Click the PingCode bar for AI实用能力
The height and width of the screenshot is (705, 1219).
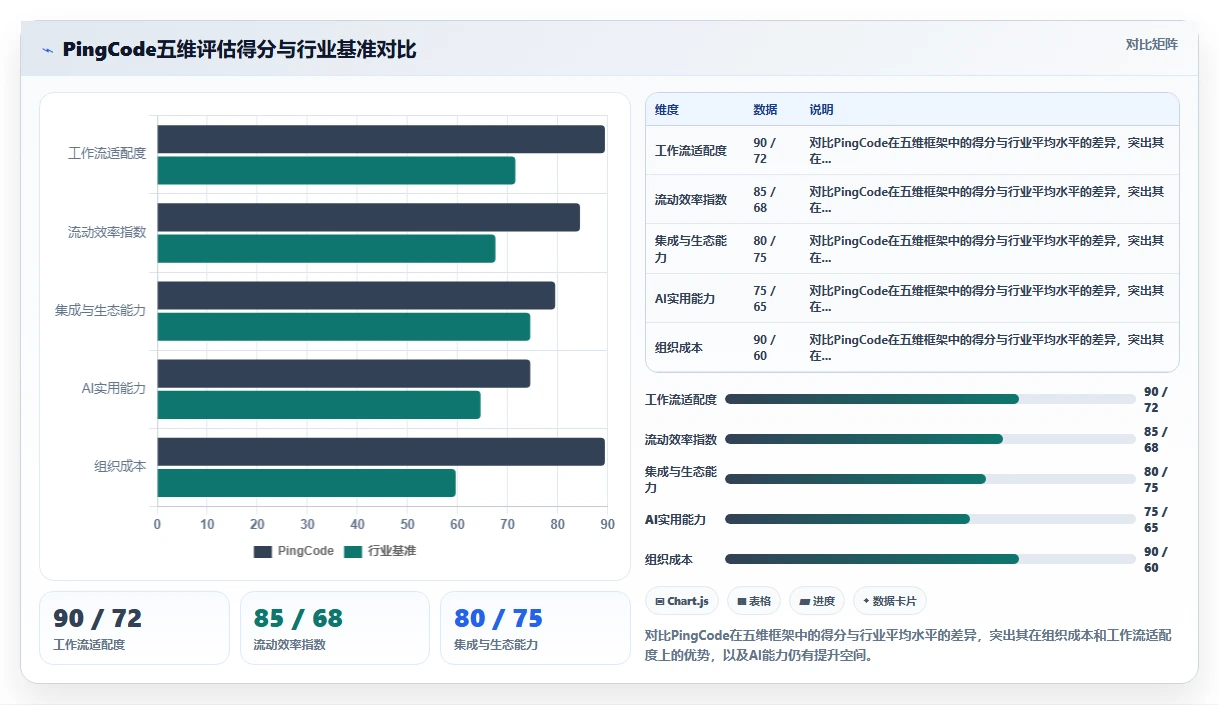pos(343,373)
